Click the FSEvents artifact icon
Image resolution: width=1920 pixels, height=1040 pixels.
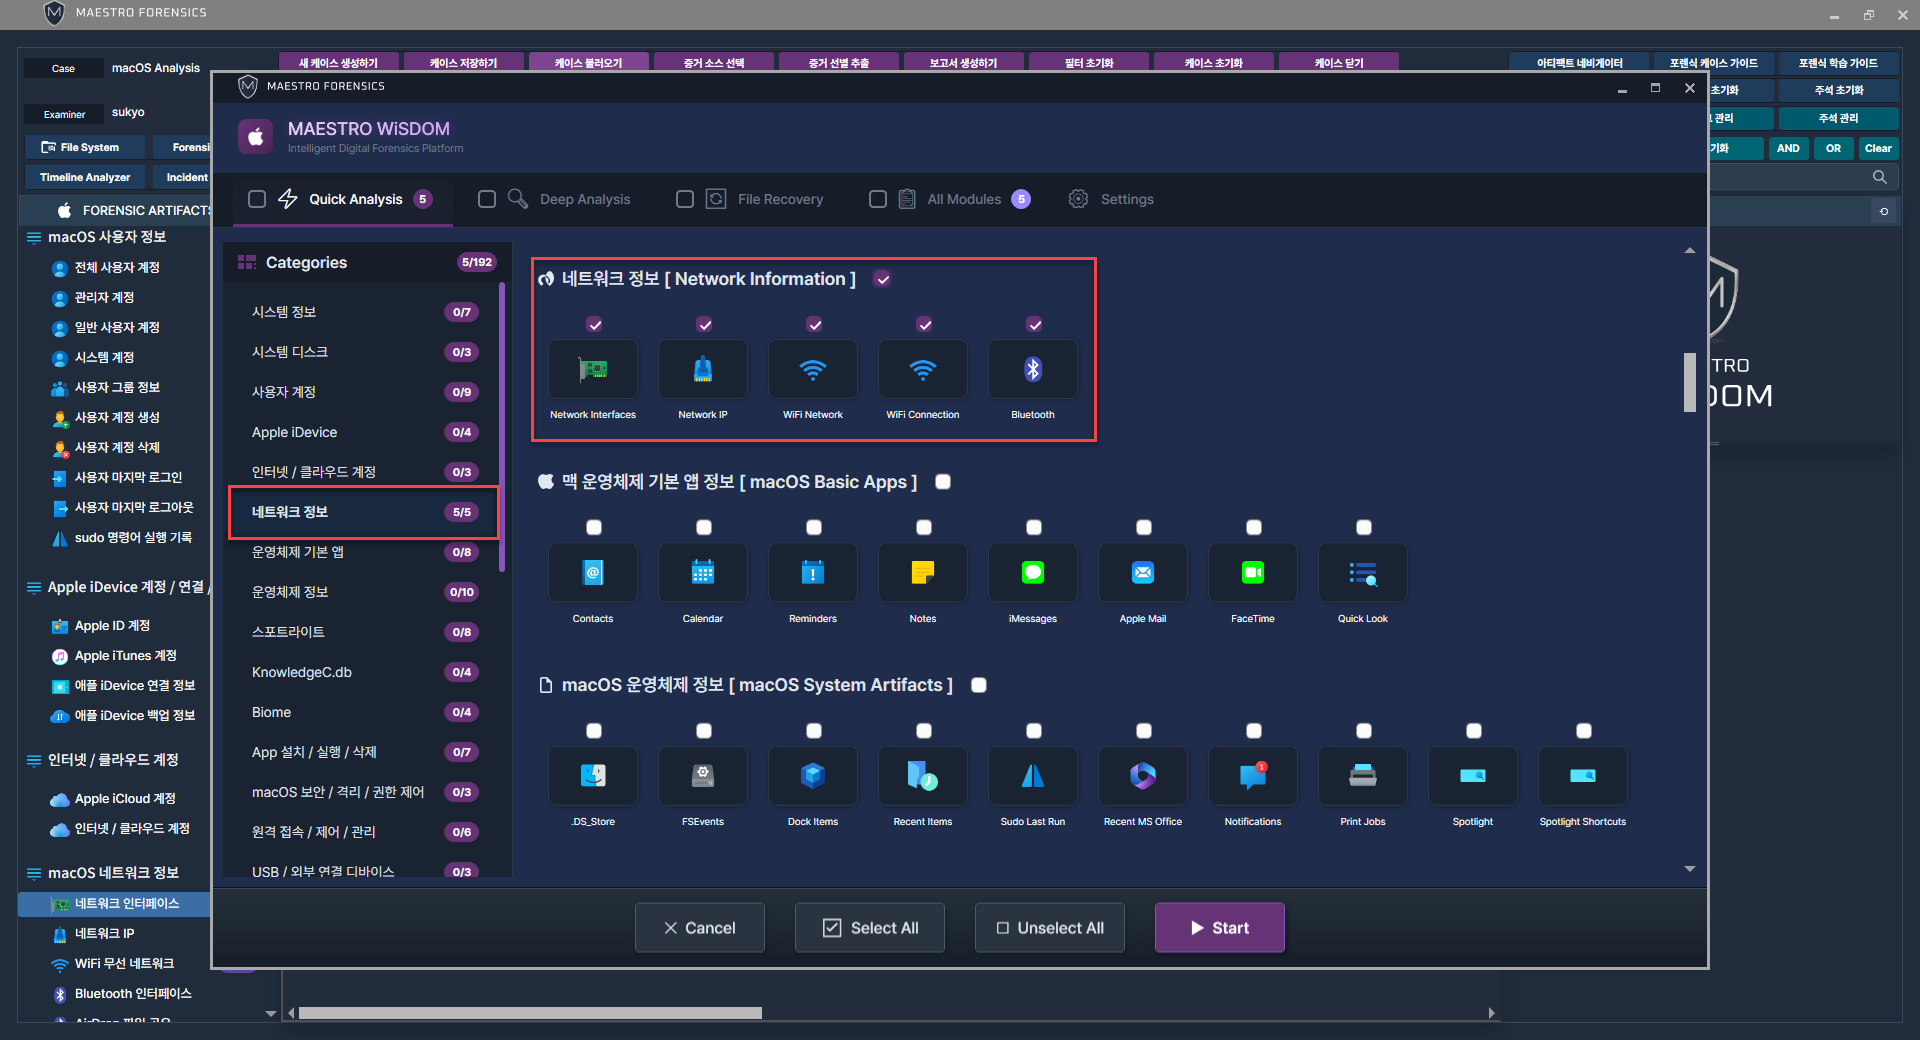point(702,776)
